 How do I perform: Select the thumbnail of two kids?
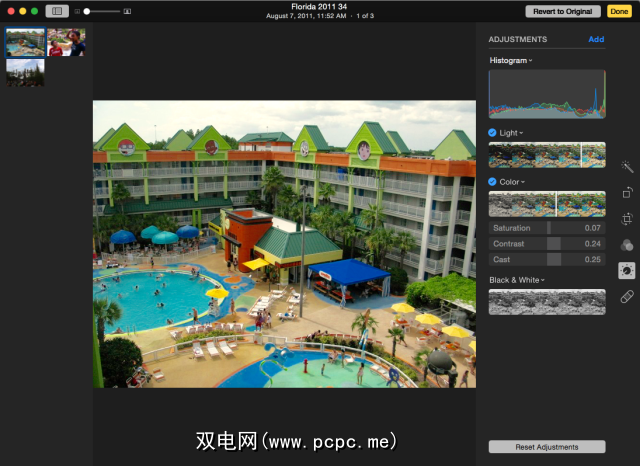click(66, 42)
